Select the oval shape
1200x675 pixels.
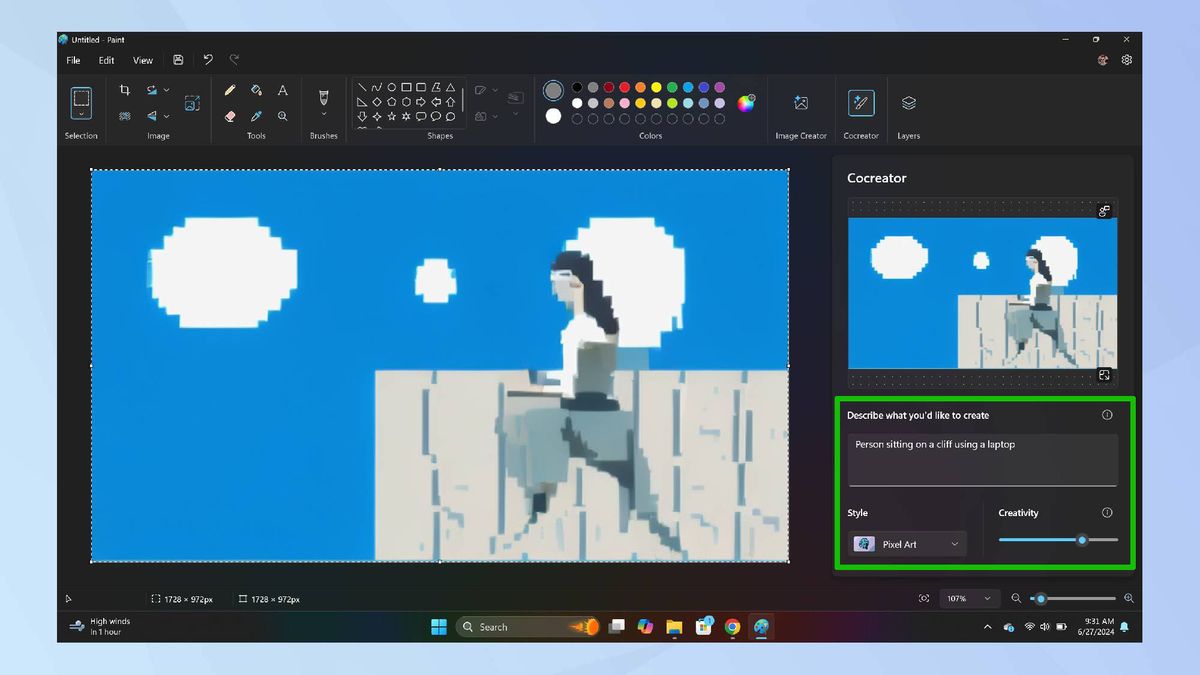point(390,86)
